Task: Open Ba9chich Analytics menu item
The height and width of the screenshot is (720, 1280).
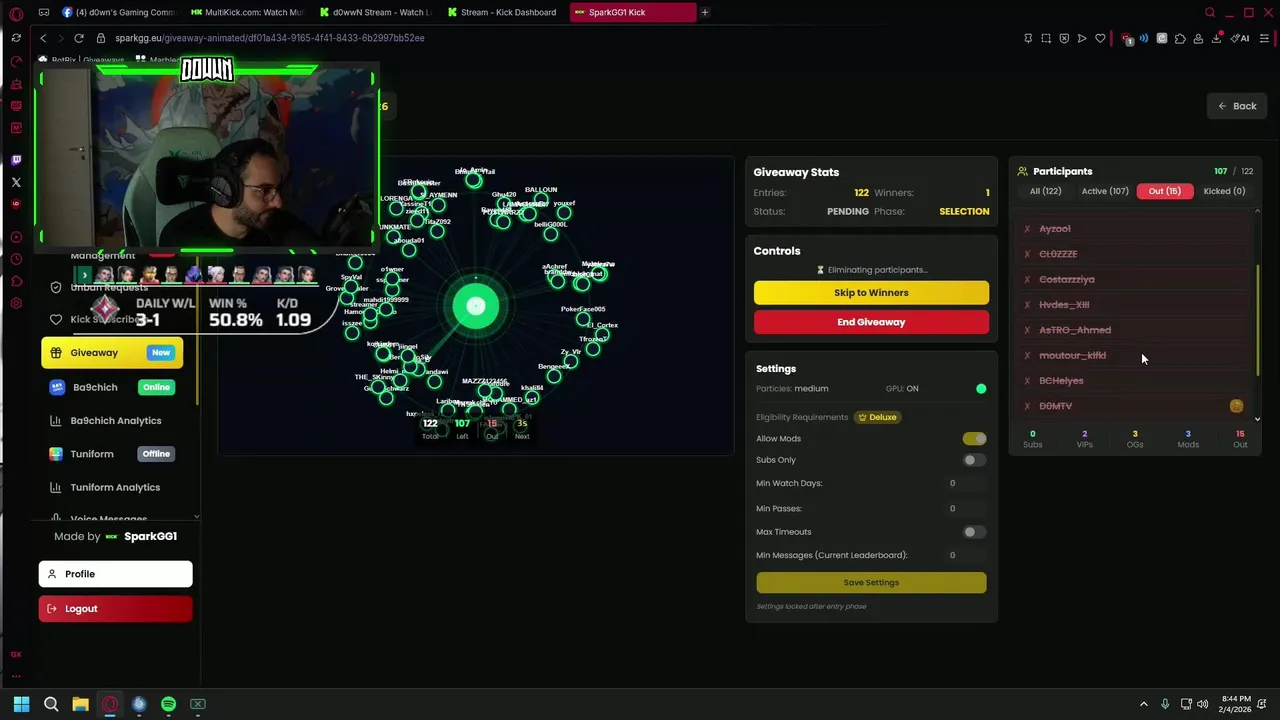Action: click(x=112, y=421)
